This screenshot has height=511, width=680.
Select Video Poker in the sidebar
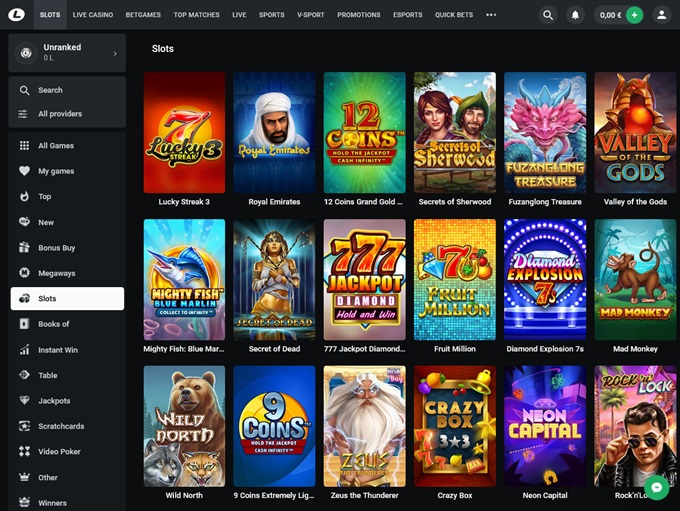[x=58, y=452]
